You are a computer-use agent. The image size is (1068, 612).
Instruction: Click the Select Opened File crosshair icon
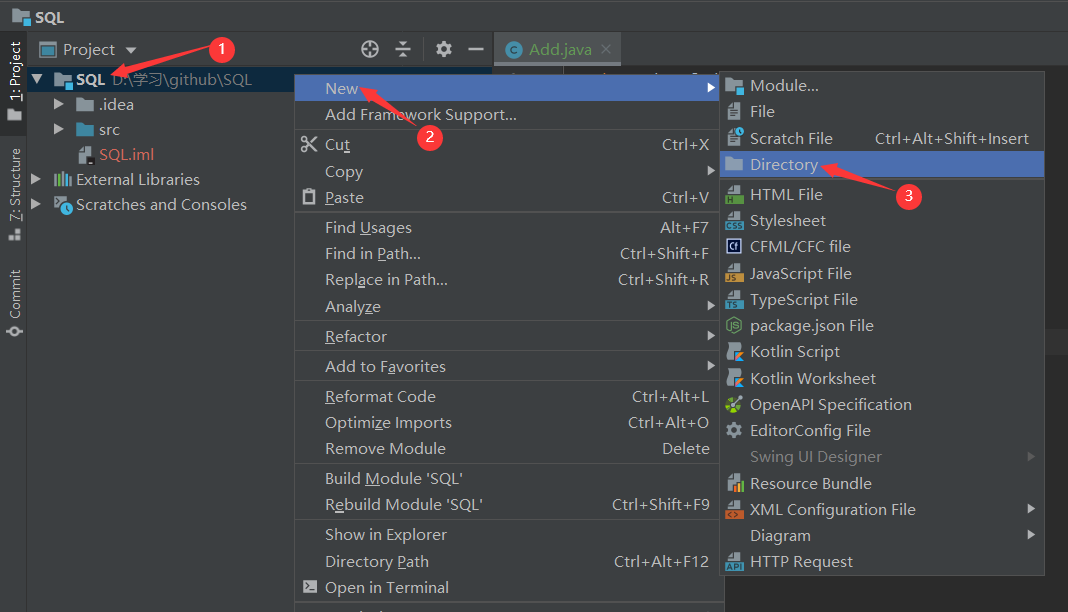[x=369, y=48]
